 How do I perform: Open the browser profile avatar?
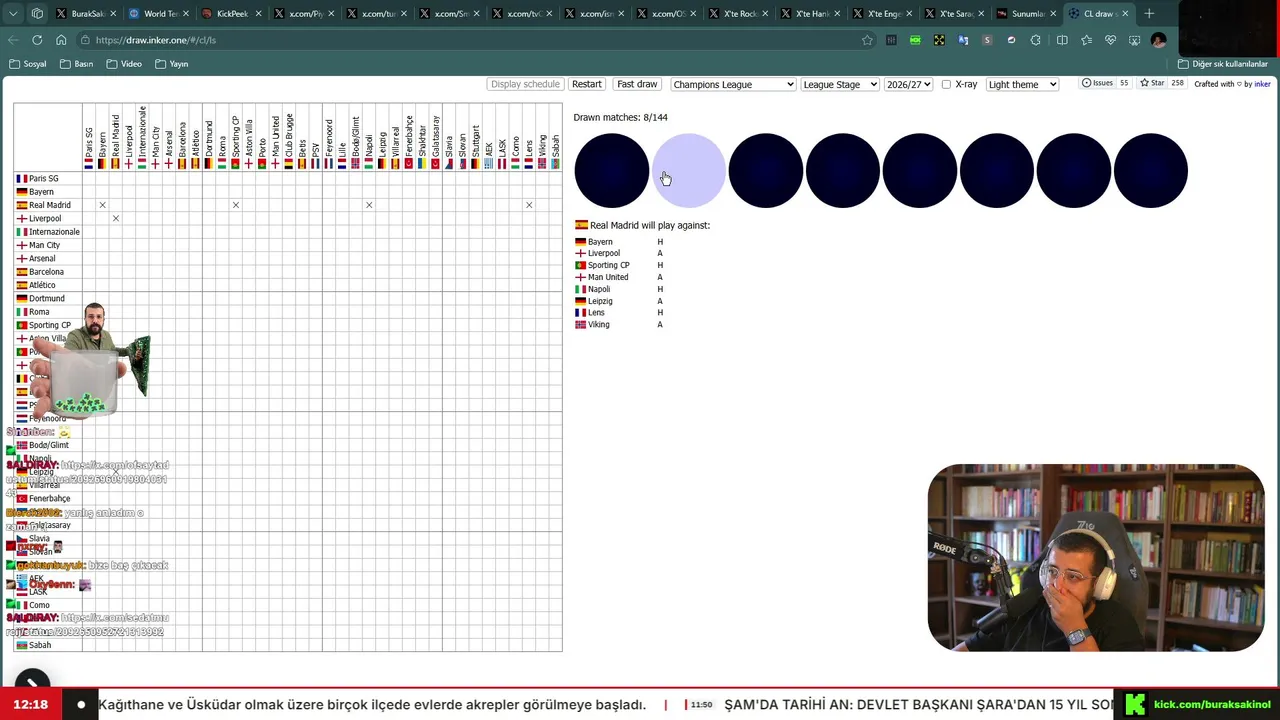[x=1158, y=40]
